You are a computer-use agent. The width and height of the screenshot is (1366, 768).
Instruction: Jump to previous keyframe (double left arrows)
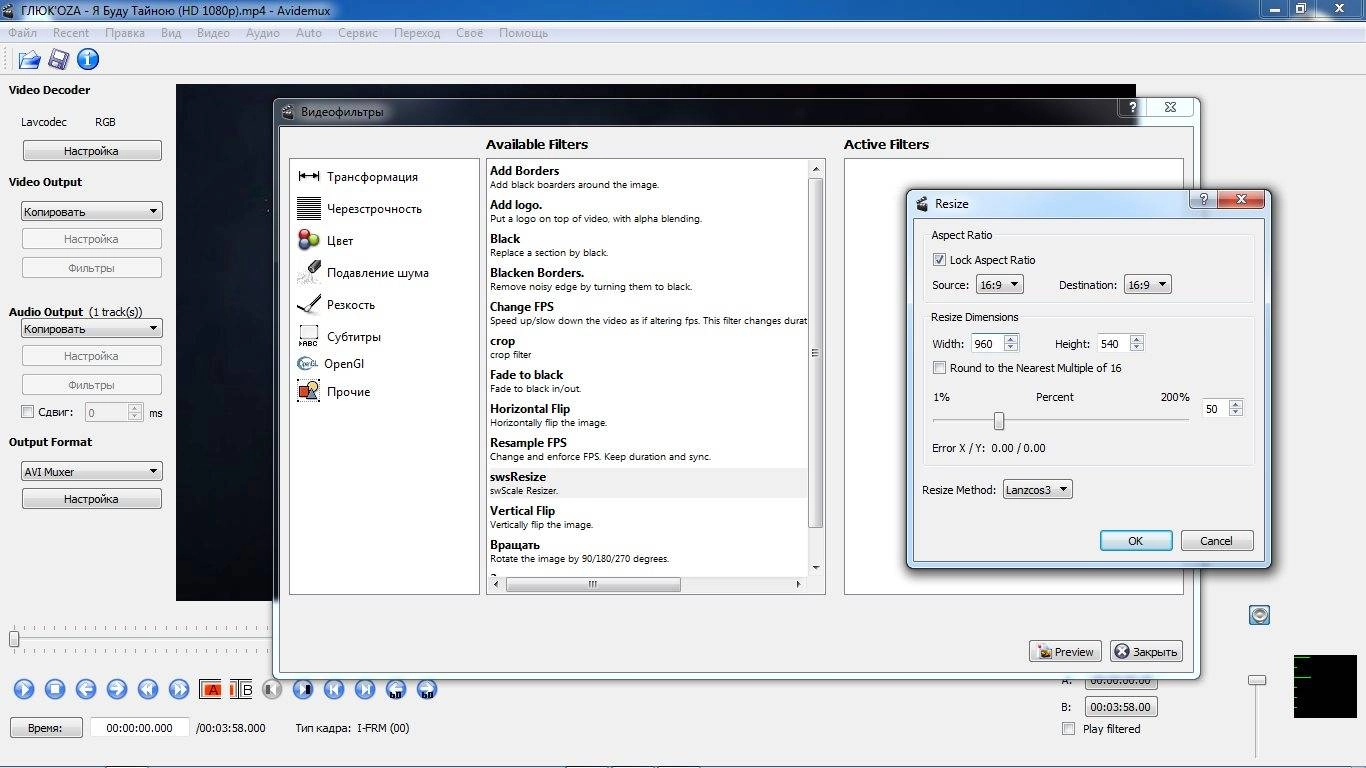148,689
